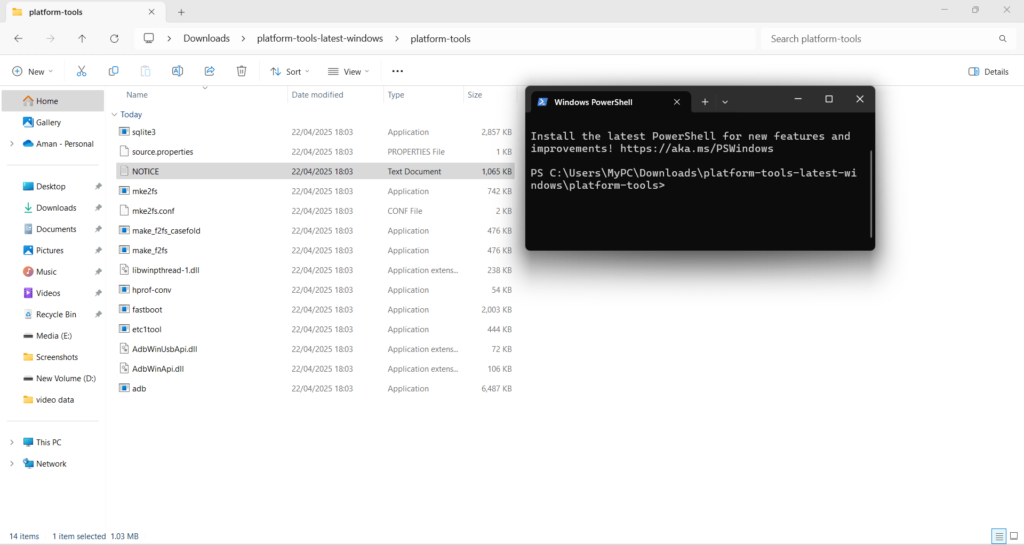Add a new File Explorer tab
1024x545 pixels.
pos(181,12)
